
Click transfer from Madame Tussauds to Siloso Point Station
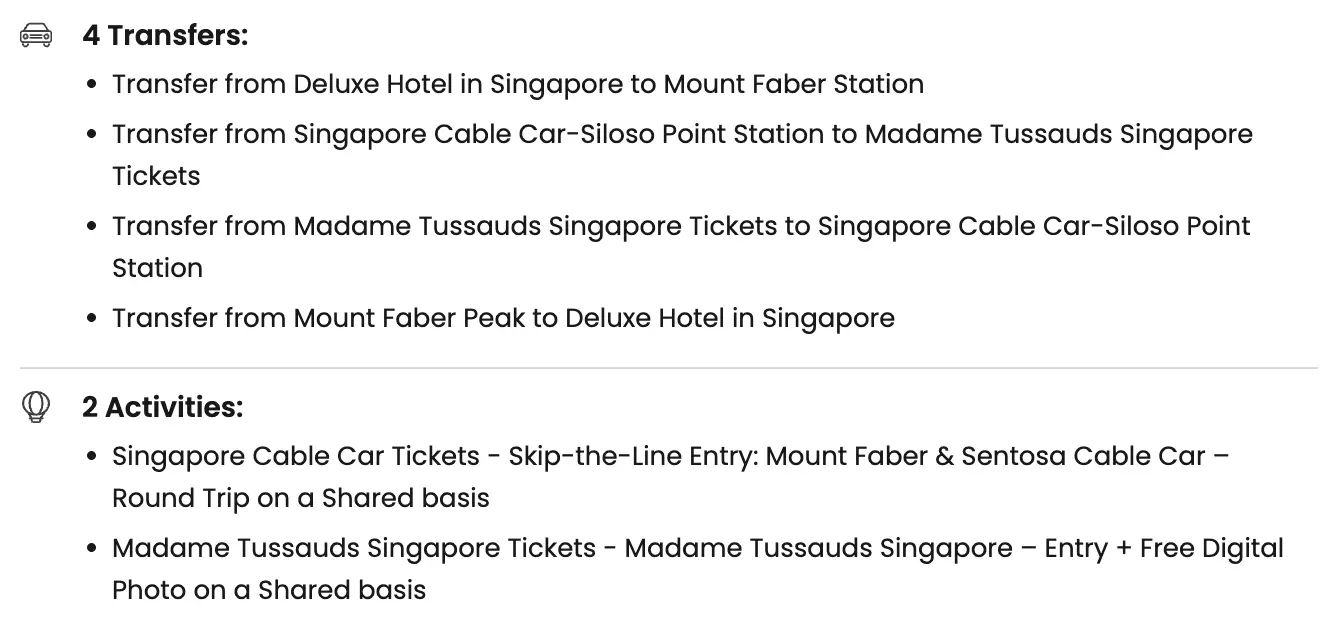[680, 227]
